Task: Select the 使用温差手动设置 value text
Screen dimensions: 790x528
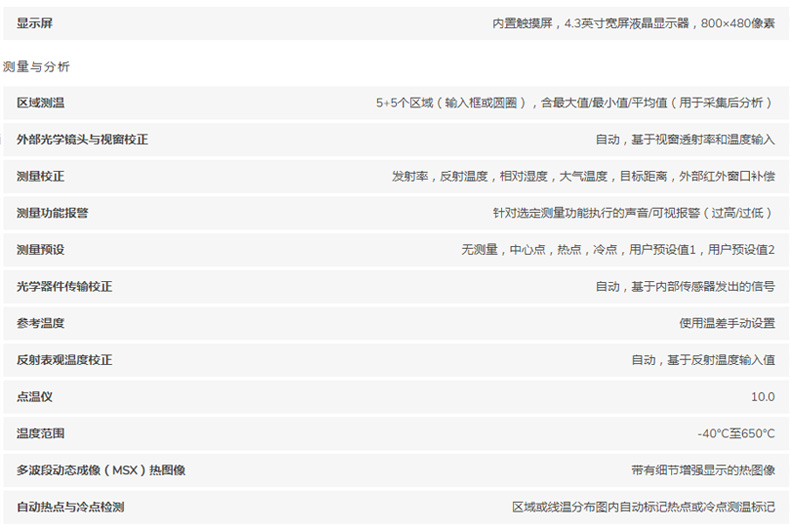Action: pos(726,323)
